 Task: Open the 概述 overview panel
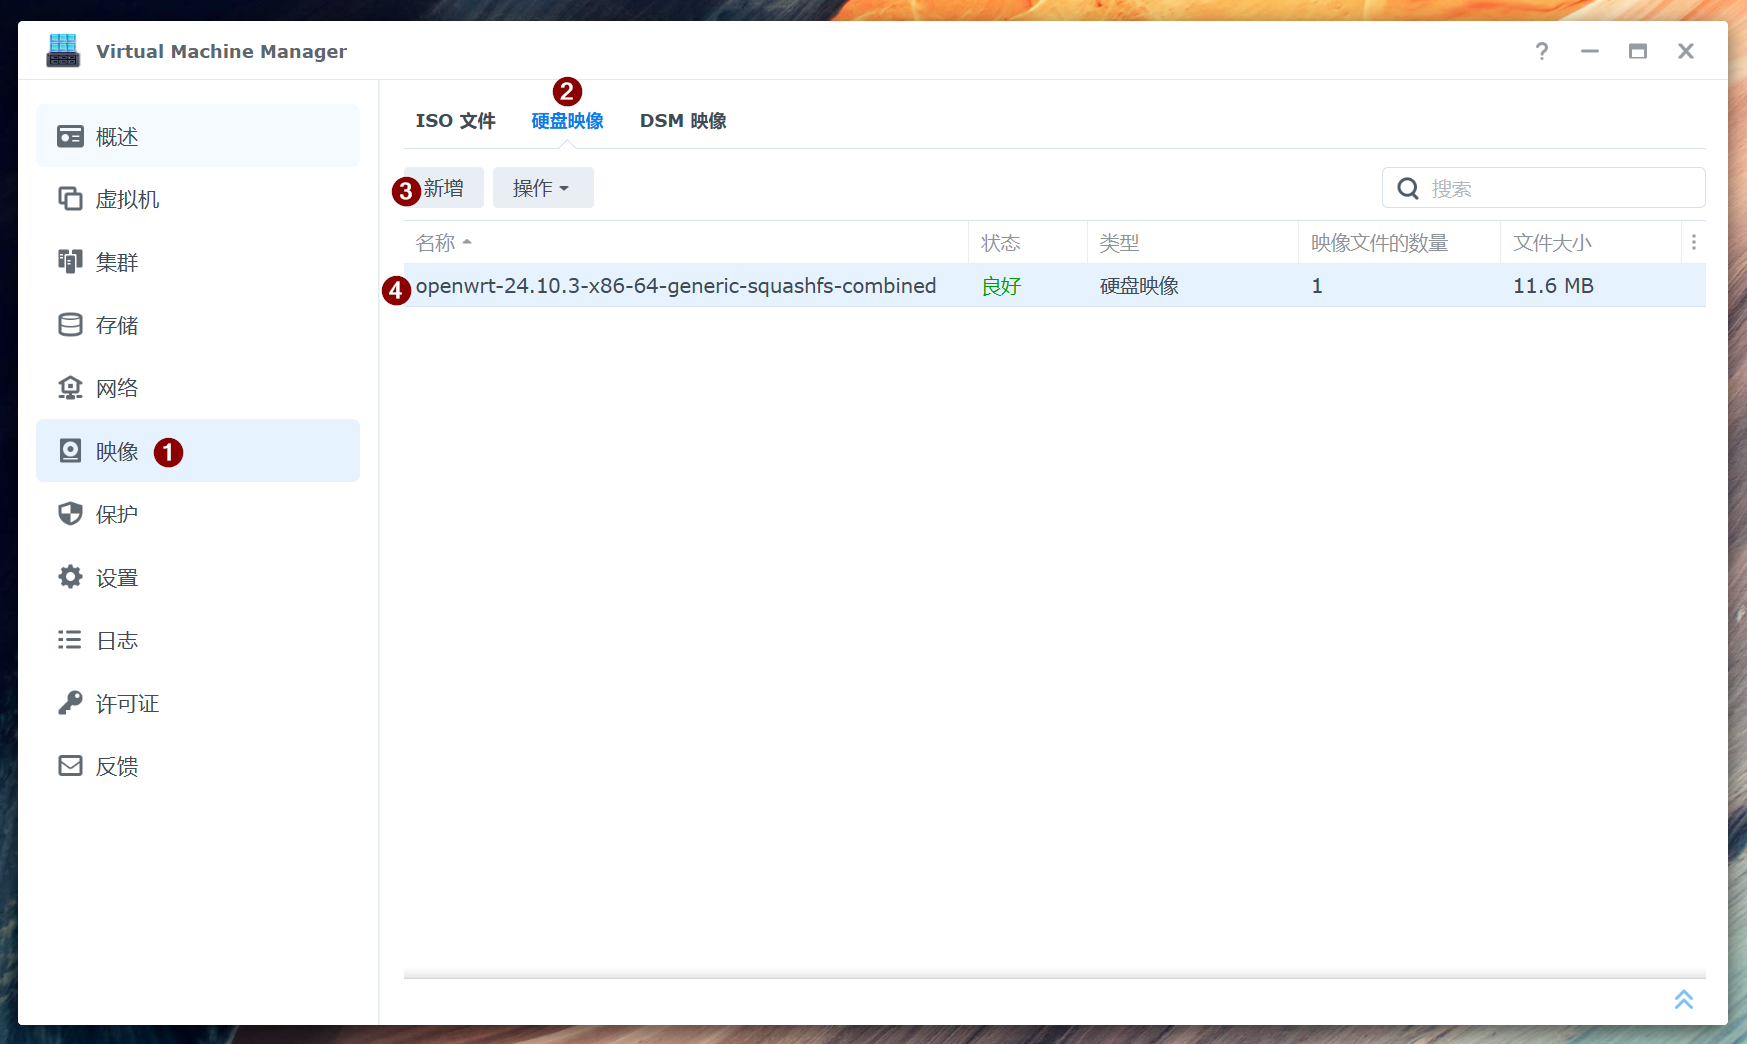[x=117, y=136]
